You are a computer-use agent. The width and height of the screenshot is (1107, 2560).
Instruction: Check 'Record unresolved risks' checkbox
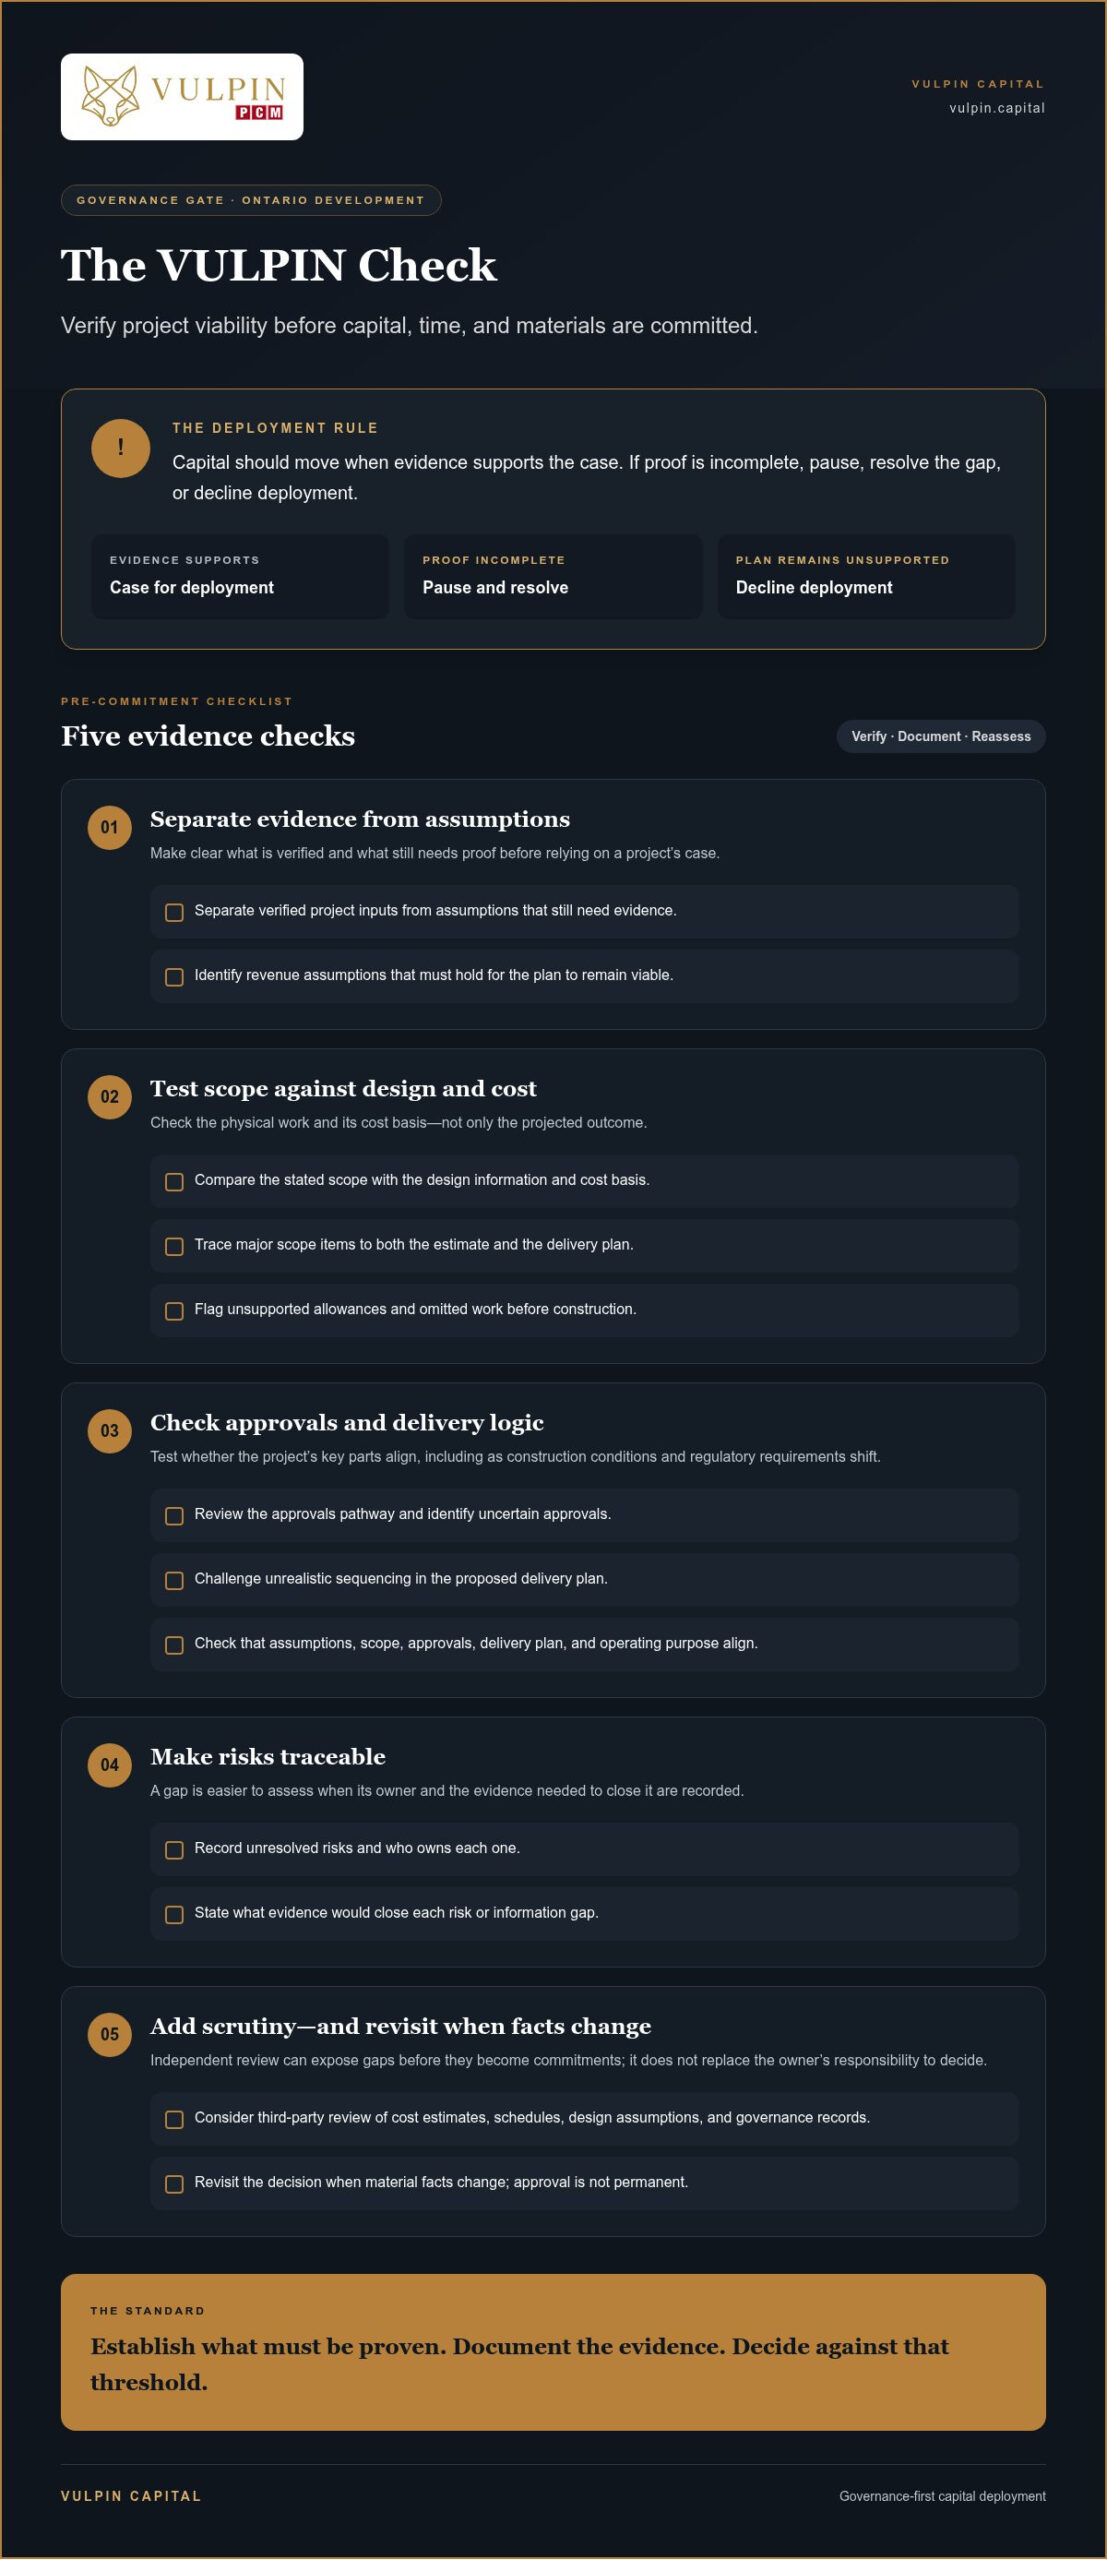click(174, 1850)
